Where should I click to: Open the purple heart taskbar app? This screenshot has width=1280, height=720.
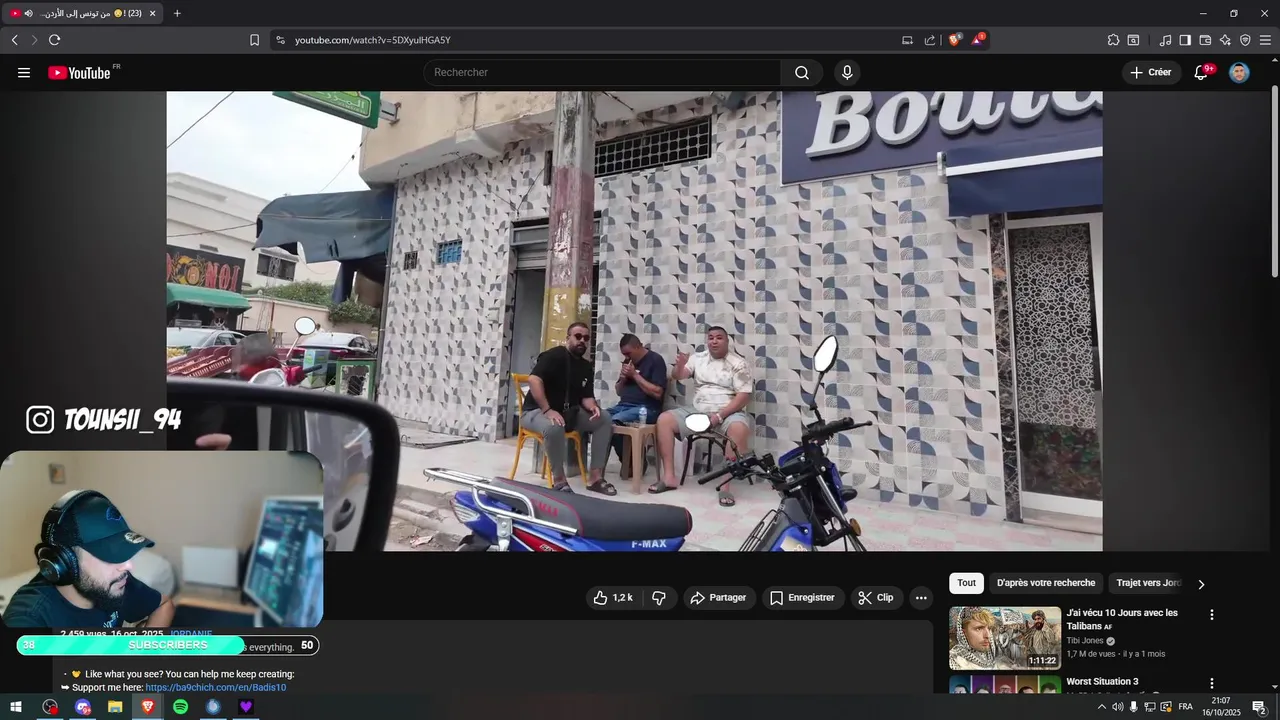[x=246, y=707]
